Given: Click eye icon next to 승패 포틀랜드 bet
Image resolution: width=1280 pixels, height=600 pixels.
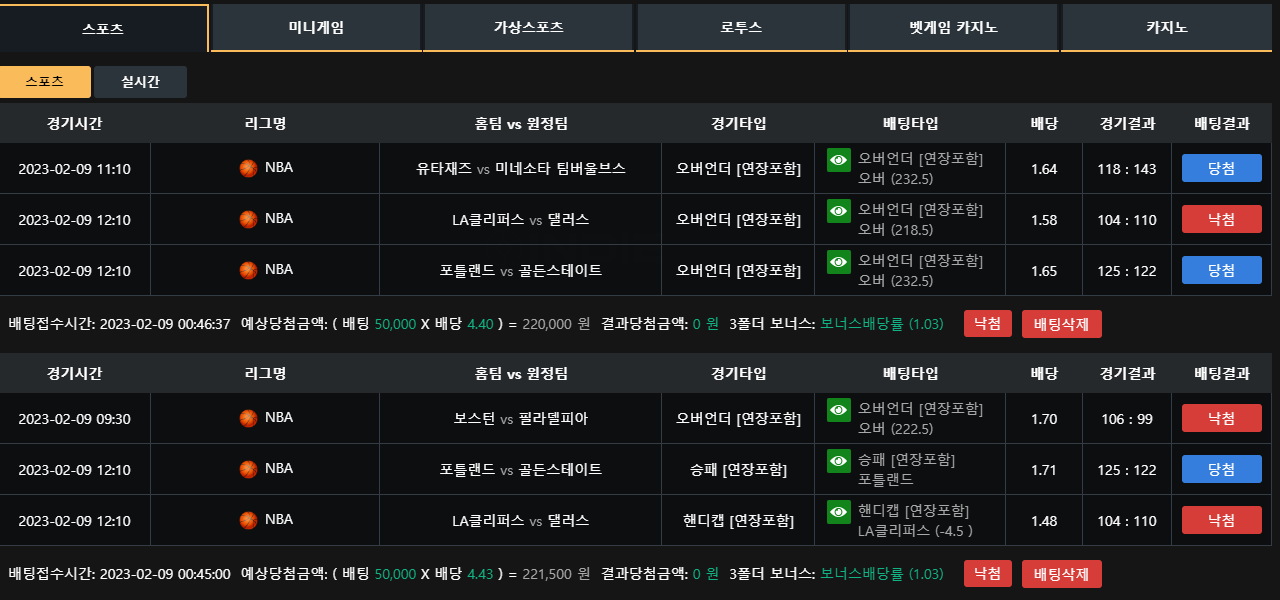Looking at the screenshot, I should (x=839, y=461).
